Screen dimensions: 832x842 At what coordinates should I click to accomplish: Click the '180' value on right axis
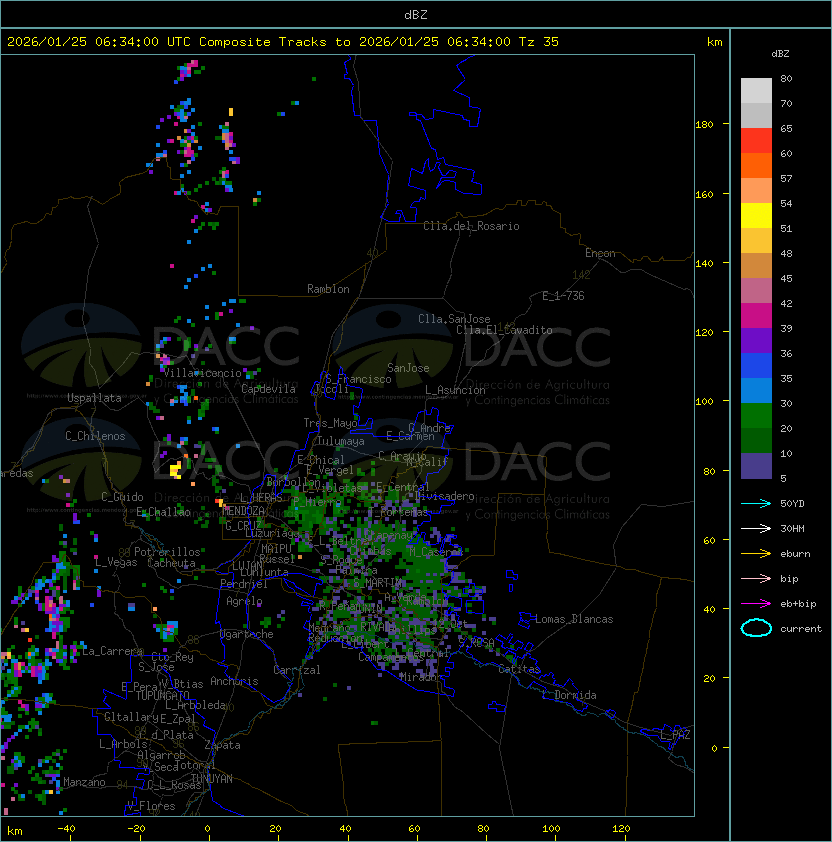point(704,125)
